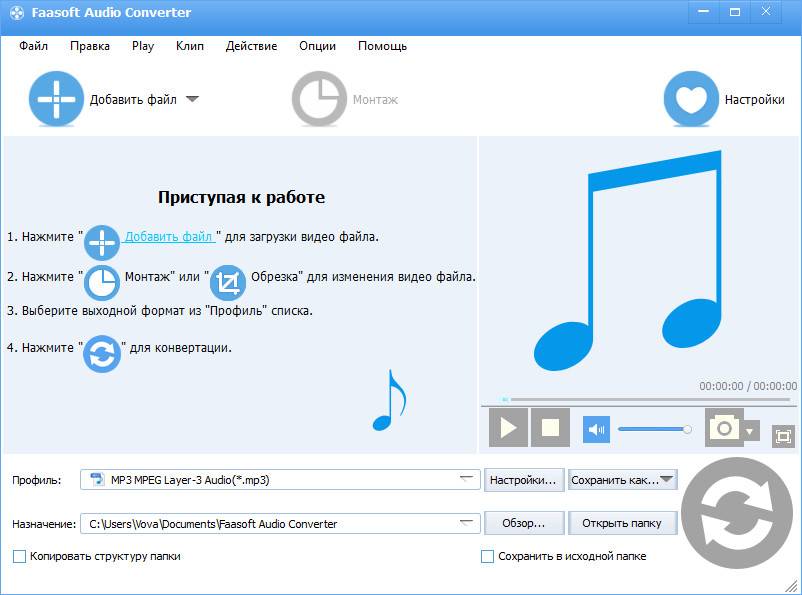Image resolution: width=802 pixels, height=595 pixels.
Task: Start playback with the Play button
Action: pos(508,428)
